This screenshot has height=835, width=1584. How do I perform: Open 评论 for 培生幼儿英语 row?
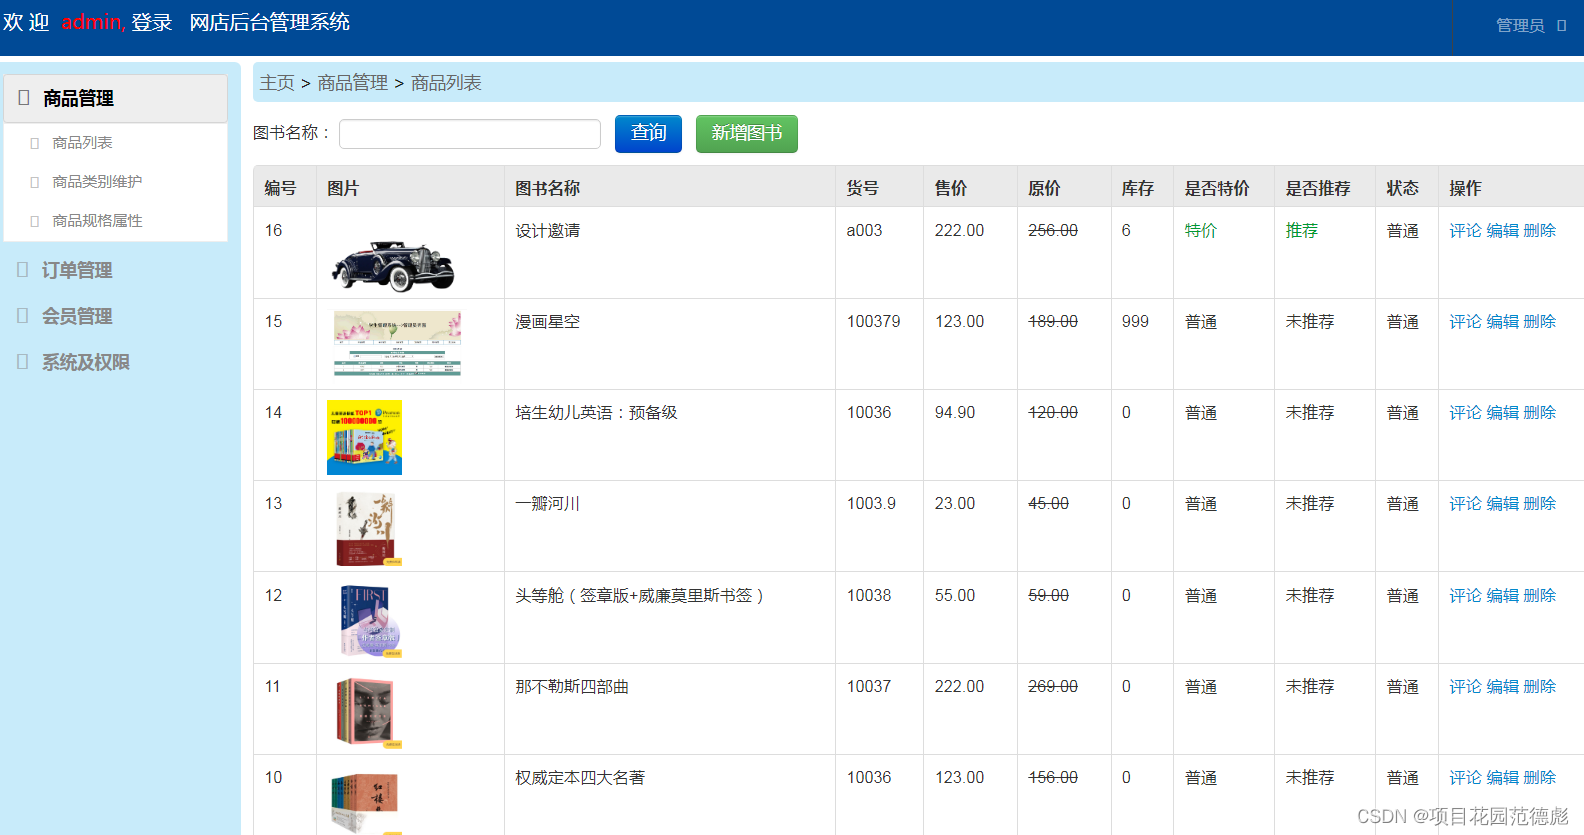pos(1465,413)
